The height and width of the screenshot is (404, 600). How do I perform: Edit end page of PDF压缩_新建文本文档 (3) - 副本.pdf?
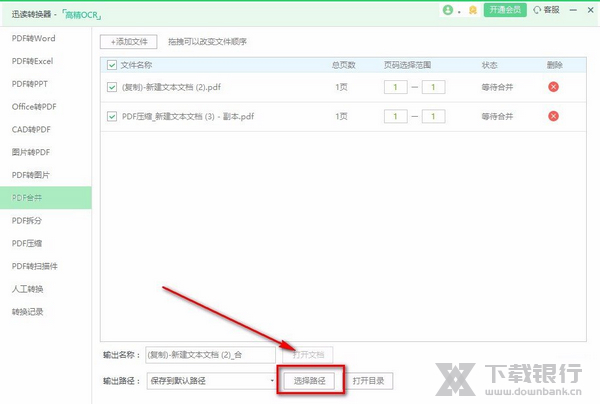tap(434, 116)
